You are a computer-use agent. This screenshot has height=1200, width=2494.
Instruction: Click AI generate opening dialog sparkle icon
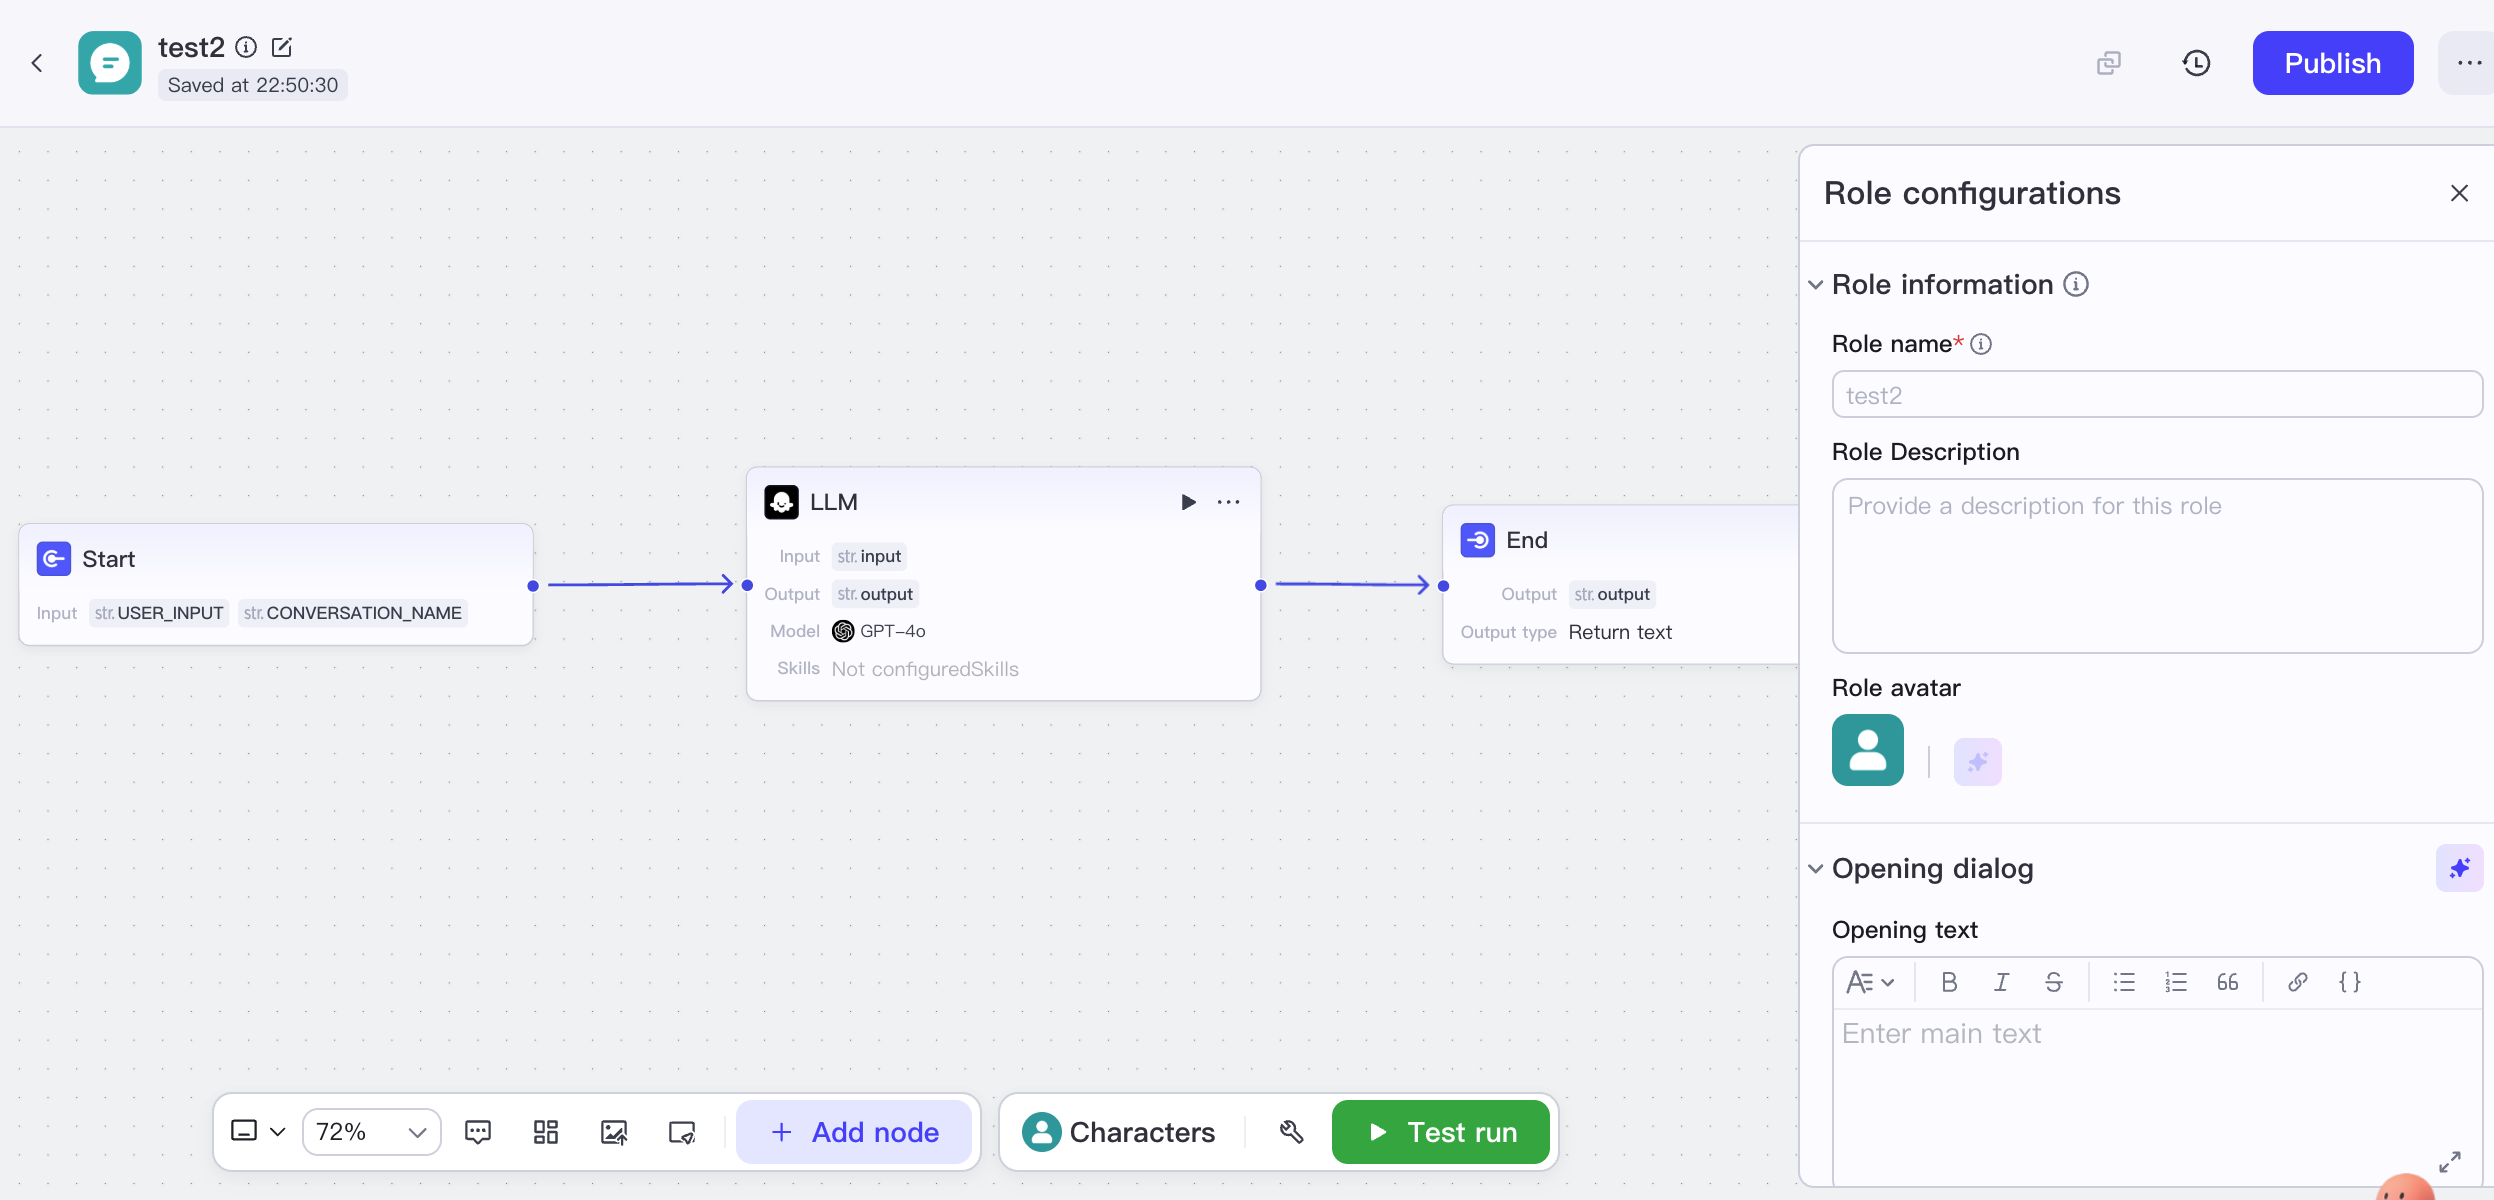(x=2459, y=868)
